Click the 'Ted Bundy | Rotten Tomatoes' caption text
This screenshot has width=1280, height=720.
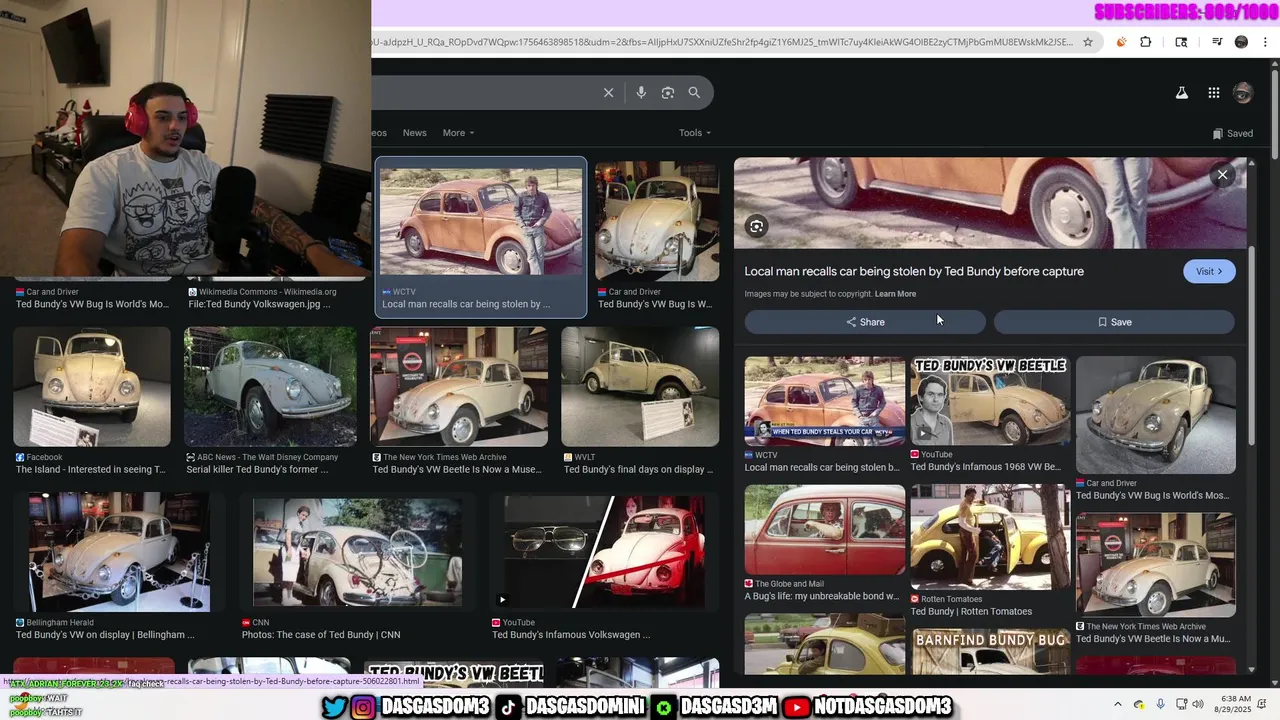pyautogui.click(x=971, y=612)
